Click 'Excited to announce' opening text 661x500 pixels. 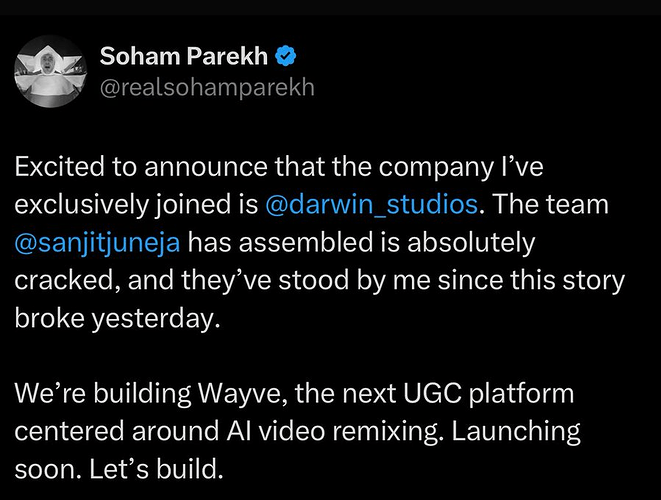[140, 166]
